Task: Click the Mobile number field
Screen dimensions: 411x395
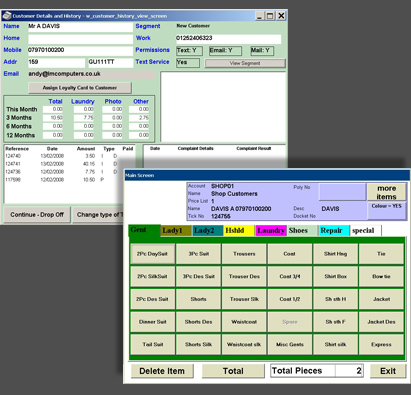Action: pos(80,50)
